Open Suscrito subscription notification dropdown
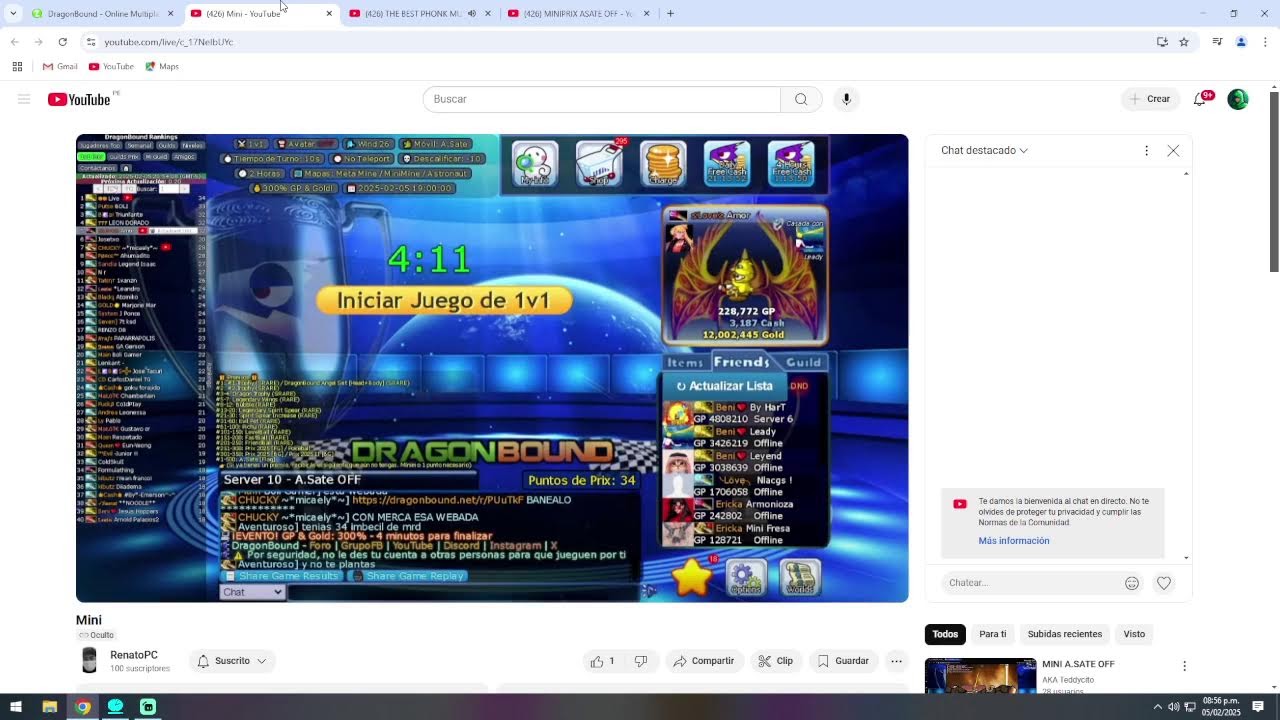This screenshot has width=1280, height=720. [232, 661]
